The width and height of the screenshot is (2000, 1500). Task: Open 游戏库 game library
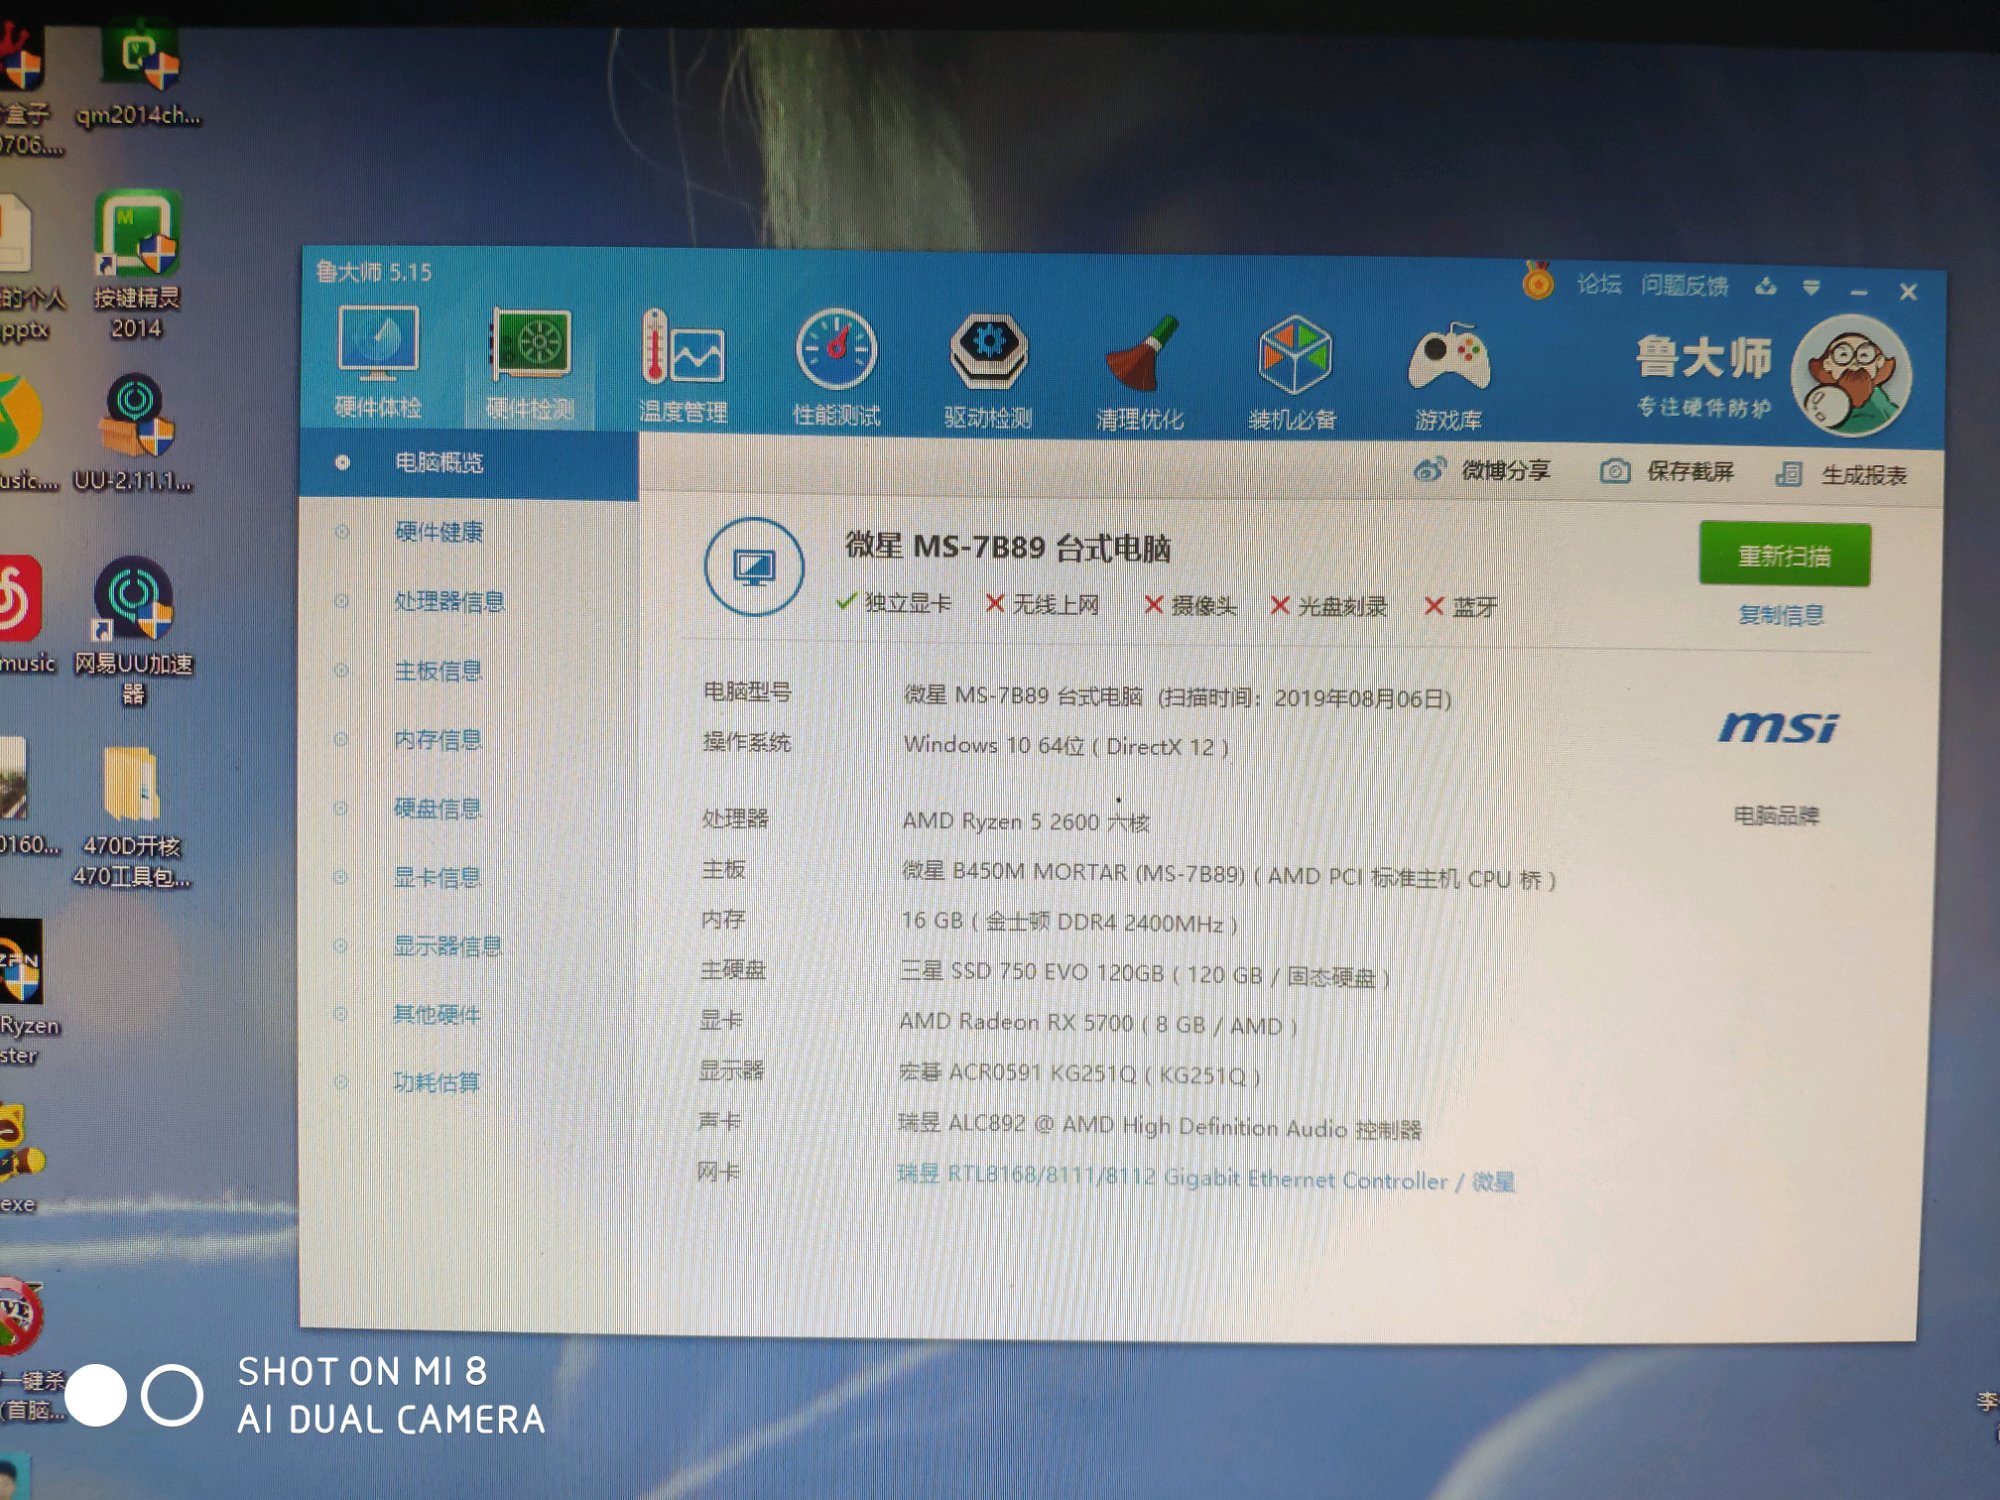tap(1449, 377)
